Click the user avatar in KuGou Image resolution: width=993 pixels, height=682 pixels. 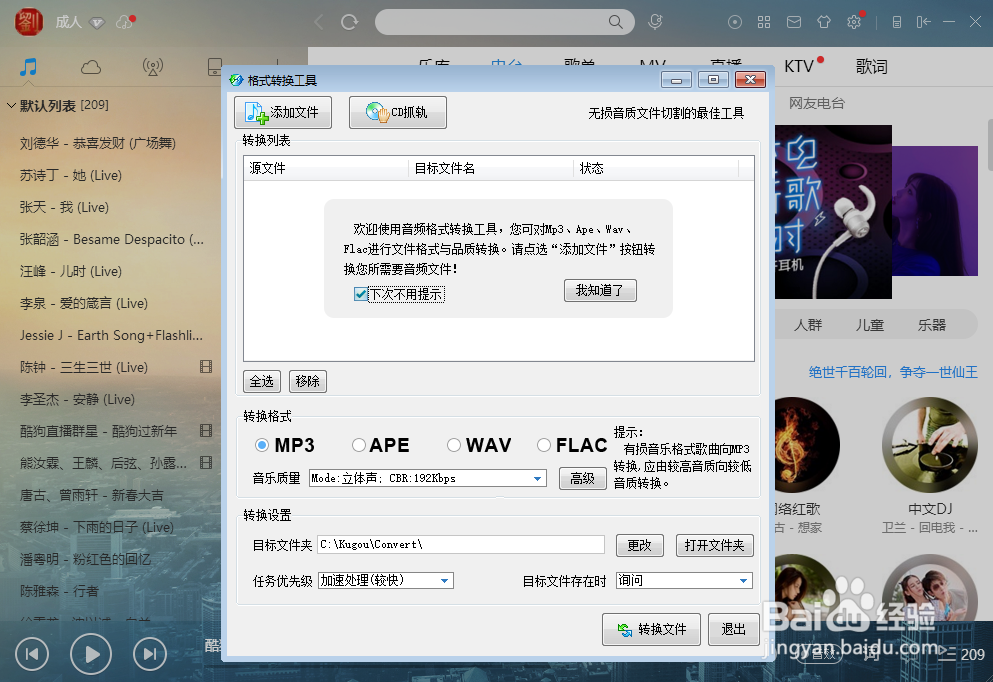[28, 22]
